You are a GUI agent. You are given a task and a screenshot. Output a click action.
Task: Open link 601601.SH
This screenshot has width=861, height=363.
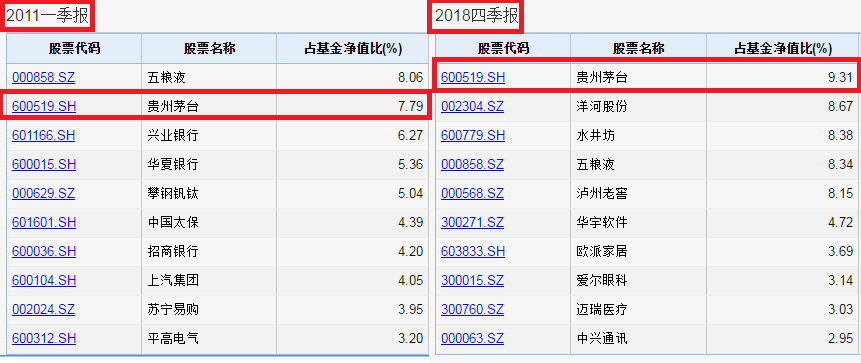point(43,222)
